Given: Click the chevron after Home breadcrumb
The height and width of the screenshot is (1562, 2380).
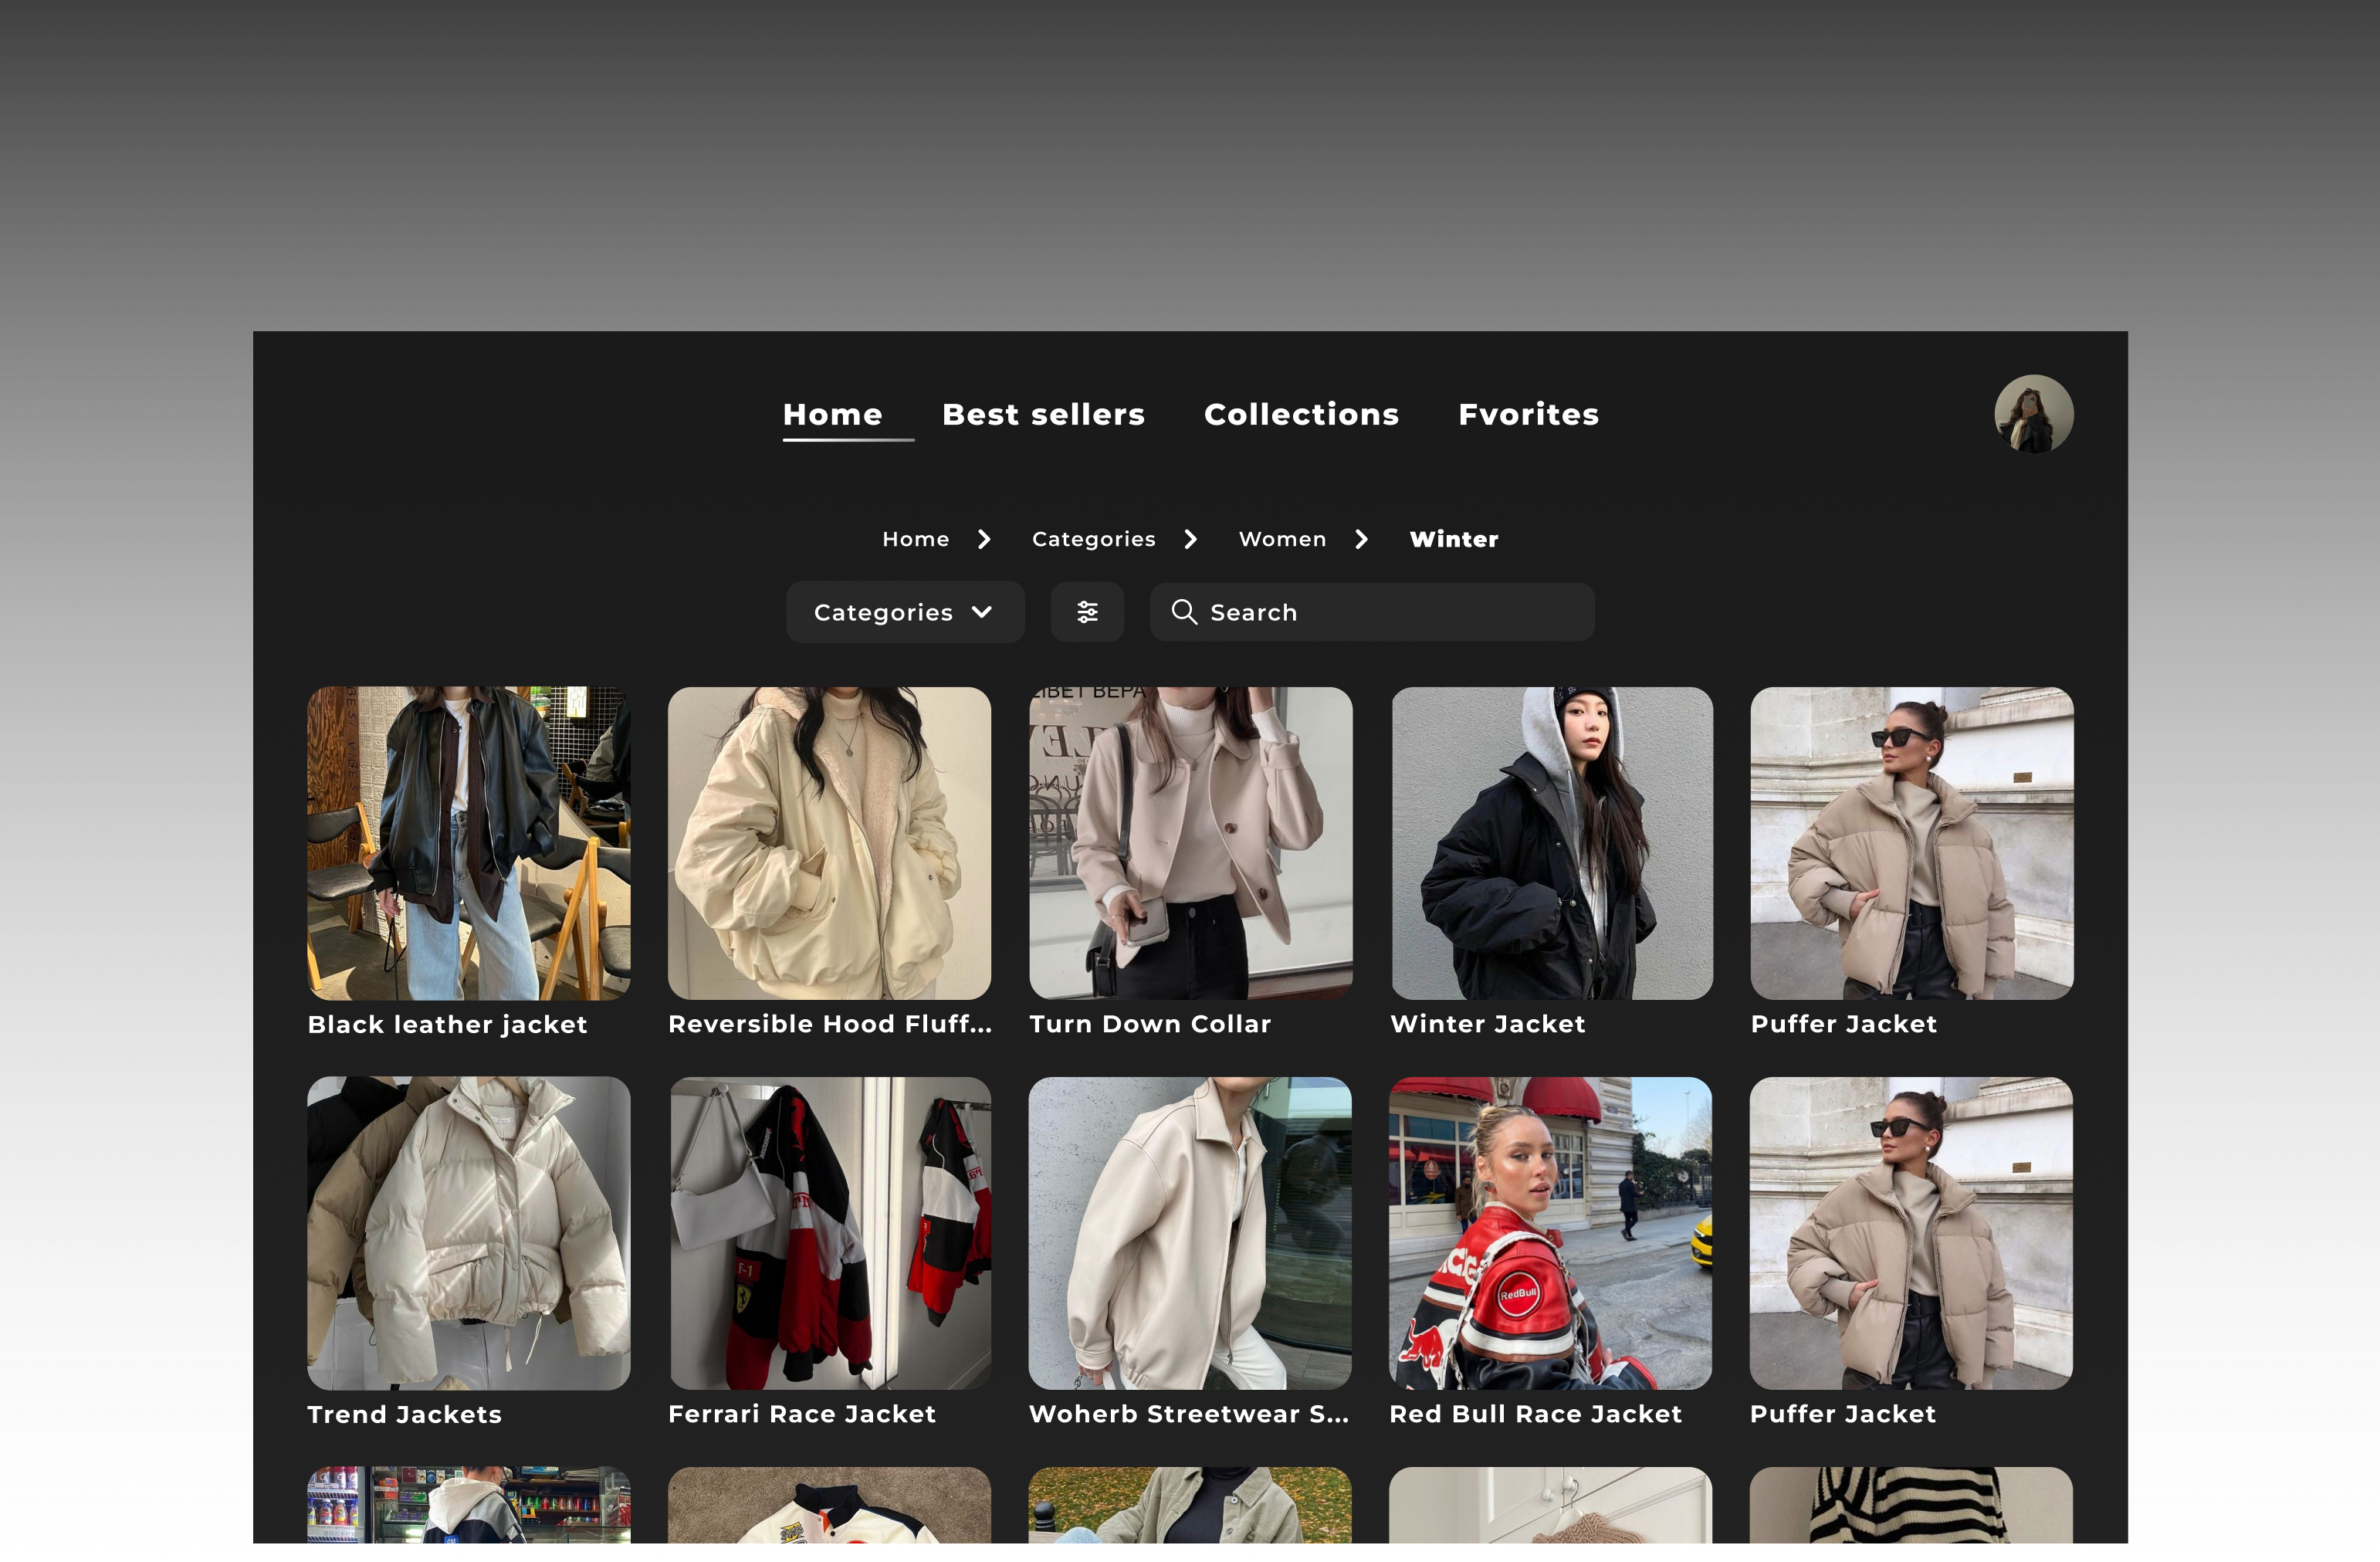Looking at the screenshot, I should (984, 539).
